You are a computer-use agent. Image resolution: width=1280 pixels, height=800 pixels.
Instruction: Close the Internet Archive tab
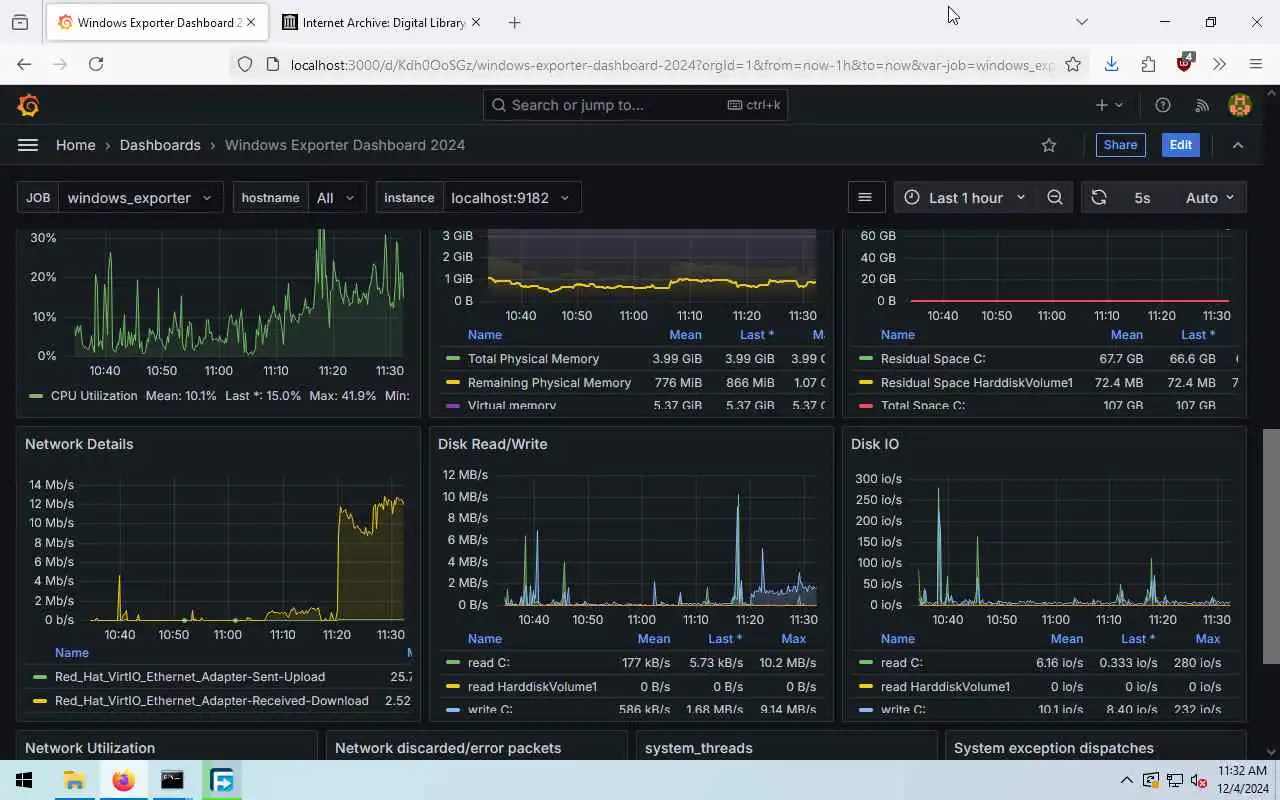point(476,22)
